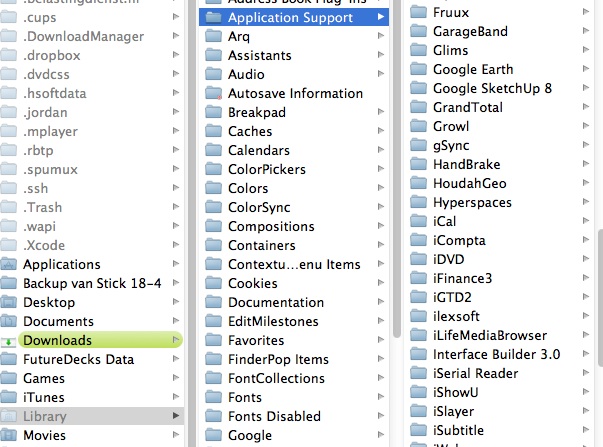Click the .ssh folder icon

point(8,188)
